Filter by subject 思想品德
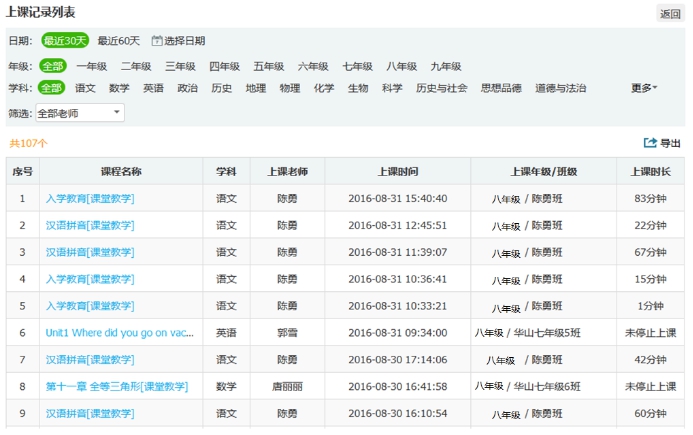Screen dimensions: 693x435 501,88
